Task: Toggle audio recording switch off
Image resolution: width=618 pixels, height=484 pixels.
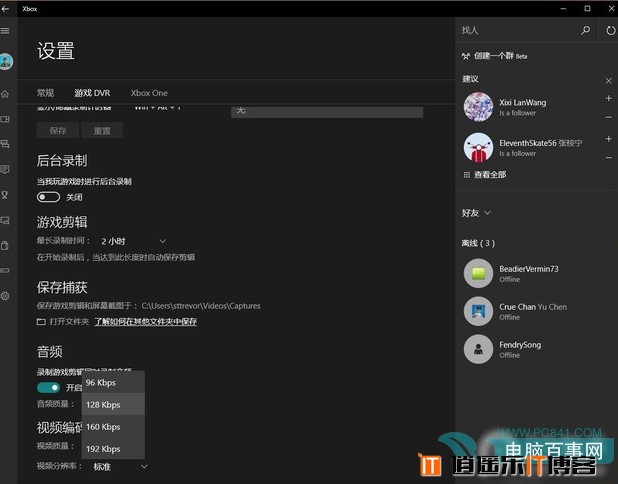Action: coord(48,387)
